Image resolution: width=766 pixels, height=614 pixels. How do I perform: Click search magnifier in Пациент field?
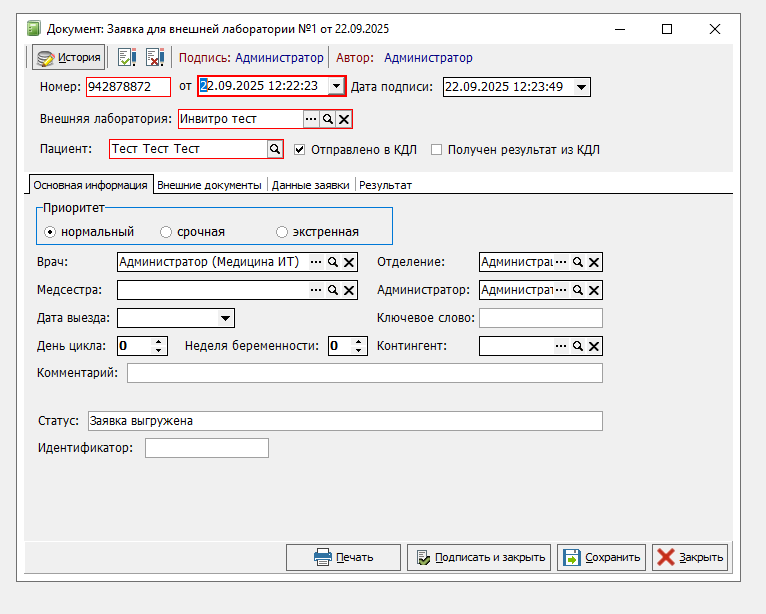pos(274,149)
